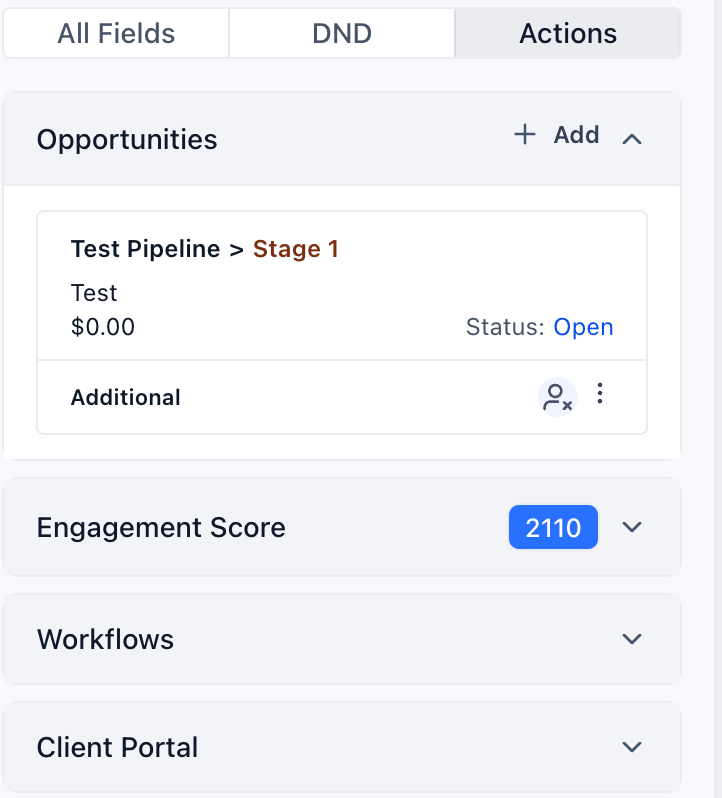Viewport: 722px width, 798px height.
Task: Click the Opportunities section heading
Action: click(x=127, y=139)
